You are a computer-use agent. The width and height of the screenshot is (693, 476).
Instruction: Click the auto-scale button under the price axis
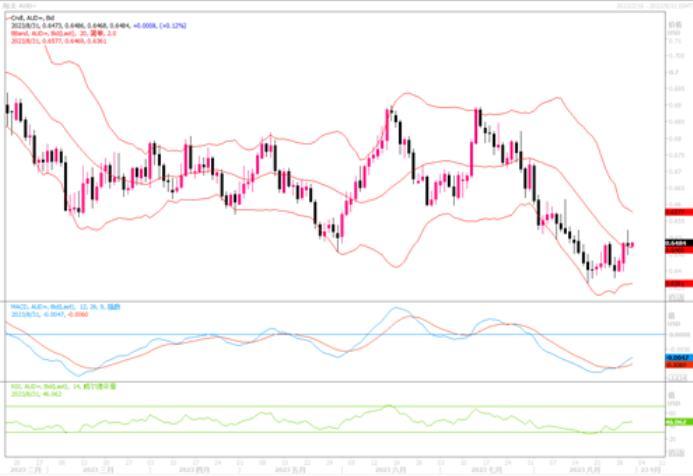(x=678, y=298)
